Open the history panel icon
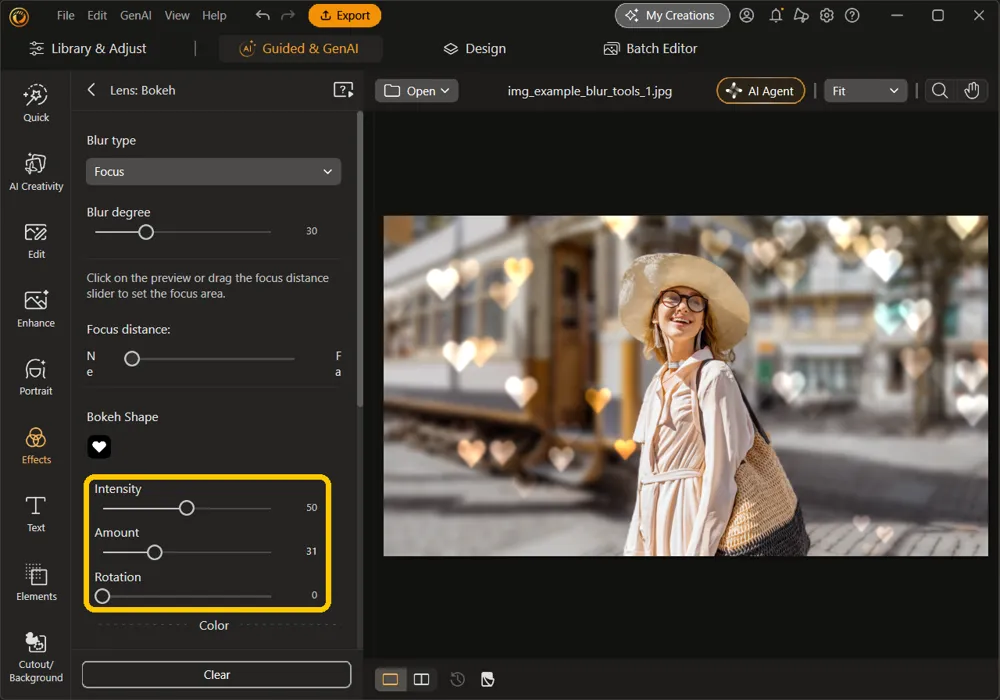This screenshot has width=1000, height=700. pyautogui.click(x=457, y=679)
